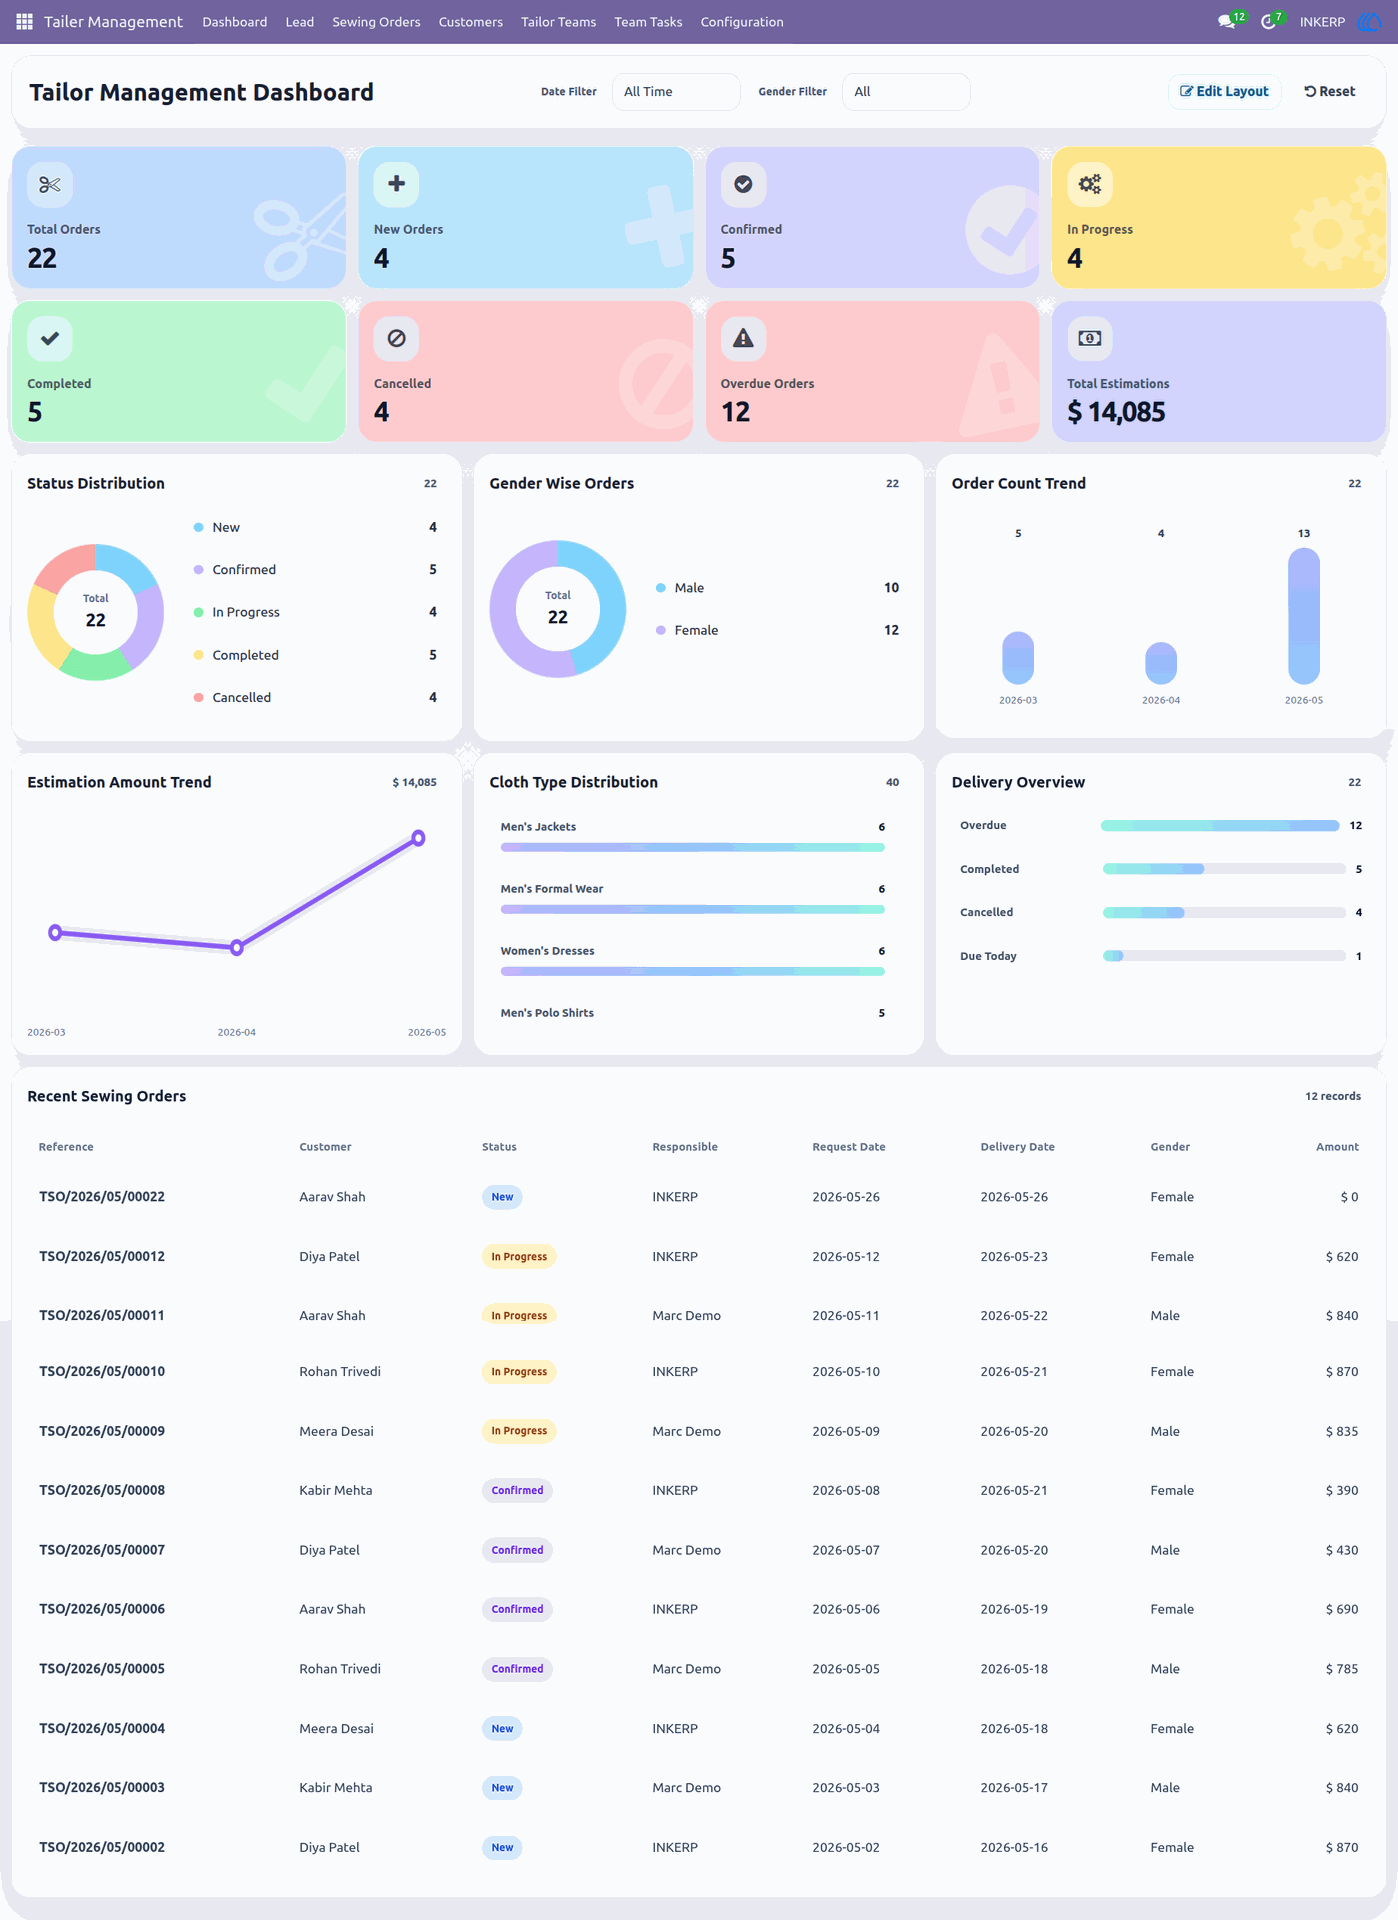Viewport: 1398px width, 1920px height.
Task: Open the activities clock icon
Action: coord(1268,21)
